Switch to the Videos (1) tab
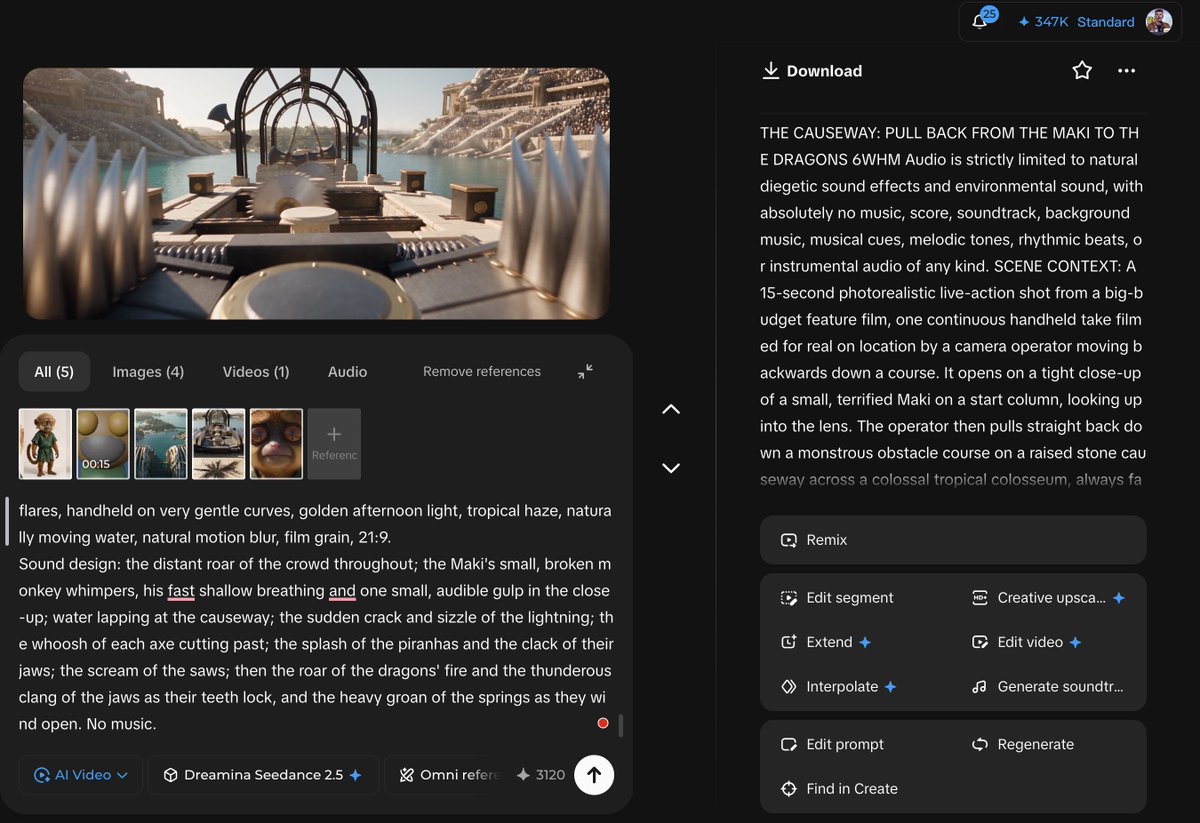The height and width of the screenshot is (823, 1200). [x=256, y=372]
